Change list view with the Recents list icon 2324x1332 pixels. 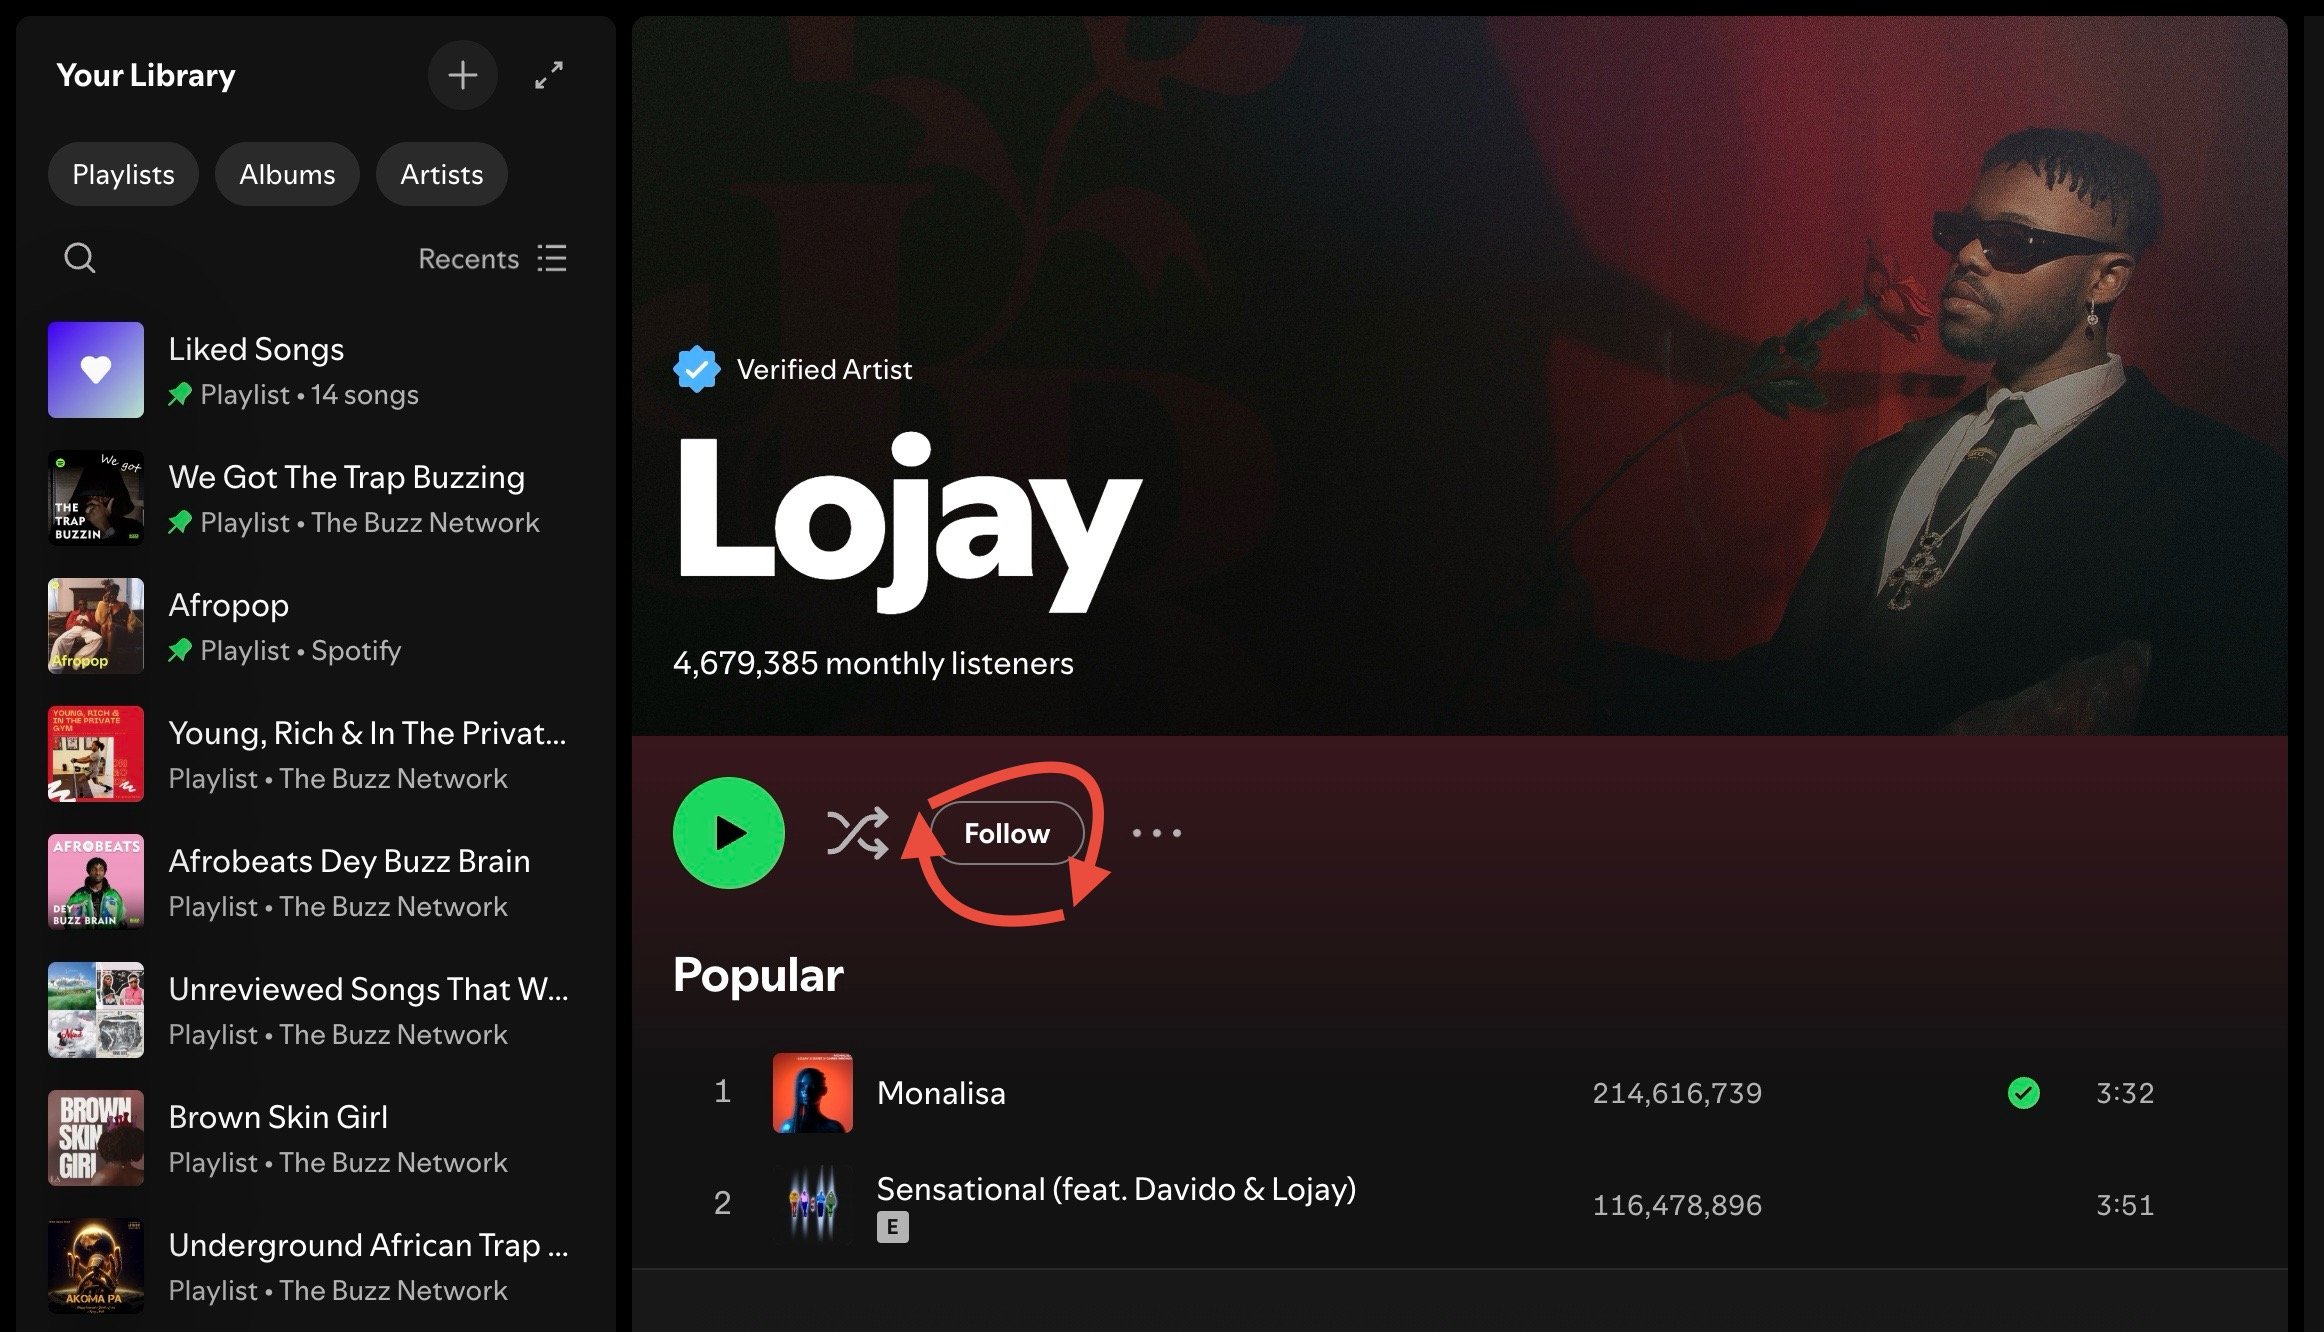click(552, 258)
